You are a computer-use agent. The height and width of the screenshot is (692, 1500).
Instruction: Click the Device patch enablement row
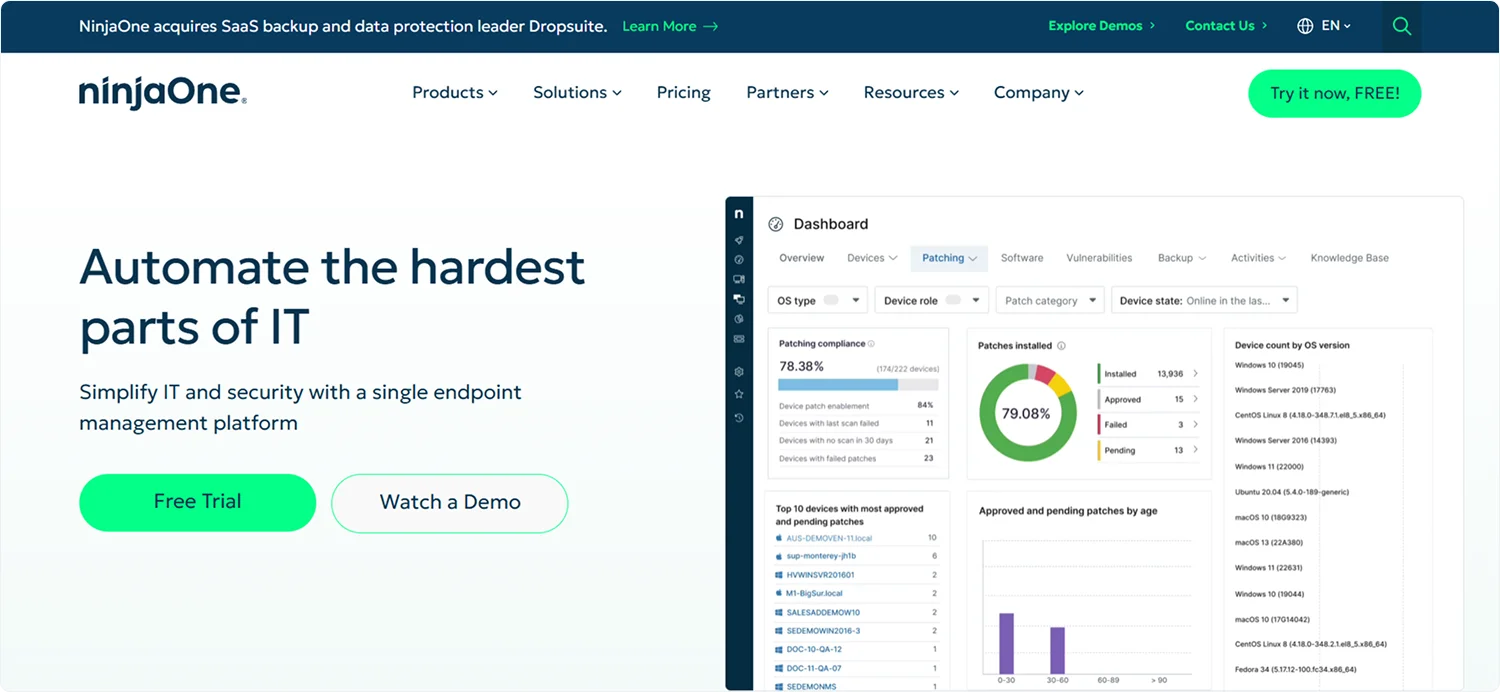click(856, 406)
